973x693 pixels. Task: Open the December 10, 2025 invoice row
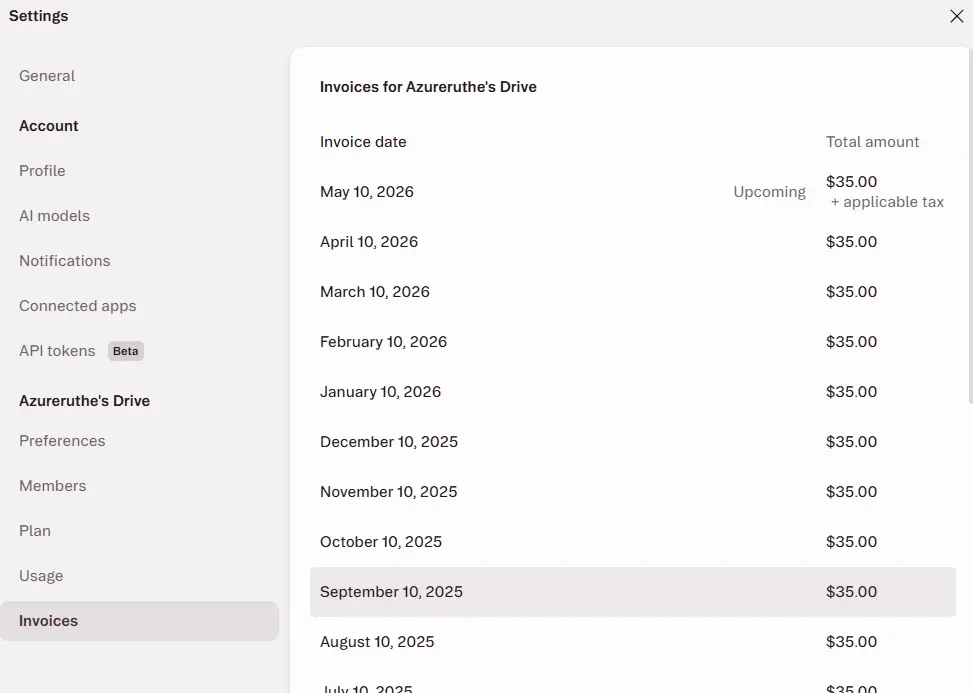[632, 442]
